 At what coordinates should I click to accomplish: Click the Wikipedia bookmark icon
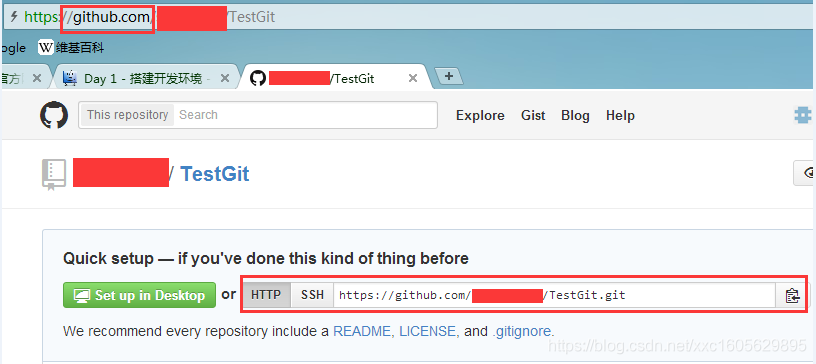click(46, 48)
